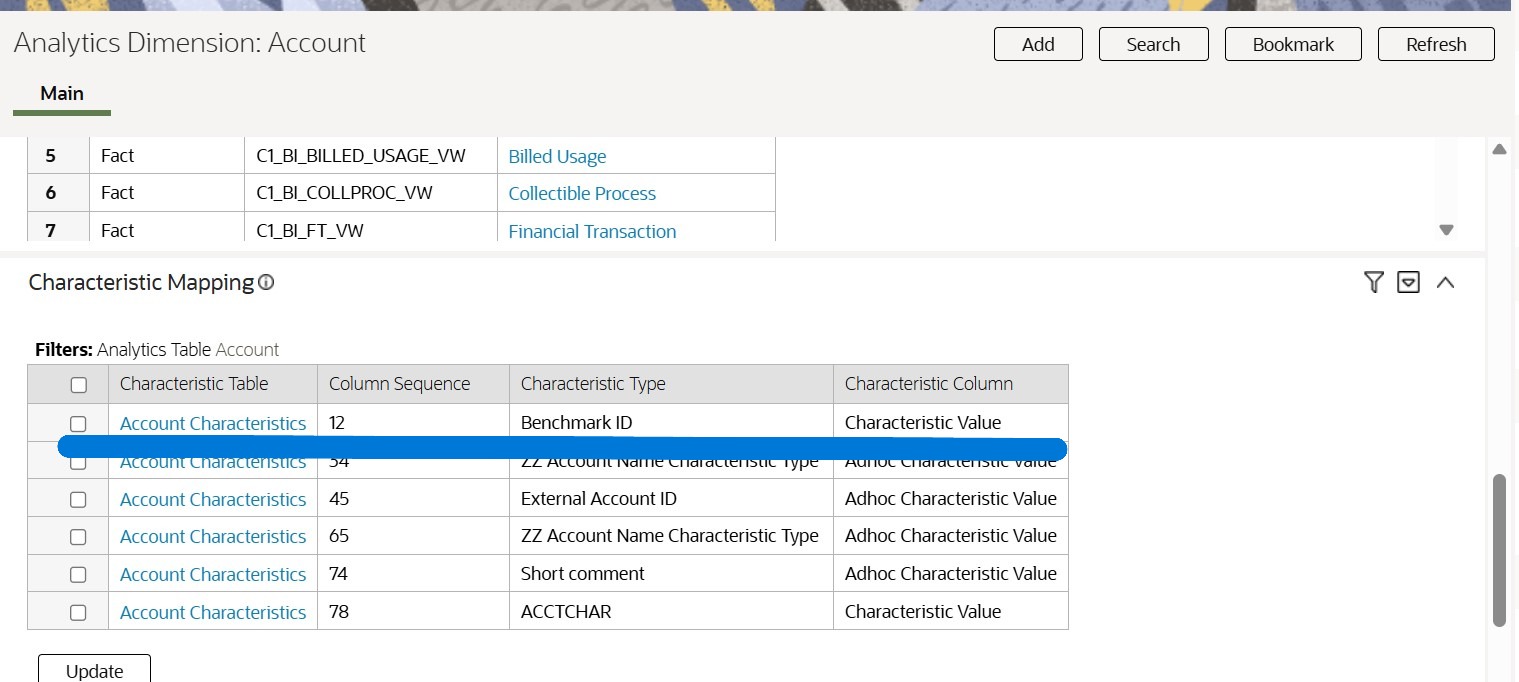The image size is (1519, 682).
Task: Open the Financial Transaction link
Action: 591,231
